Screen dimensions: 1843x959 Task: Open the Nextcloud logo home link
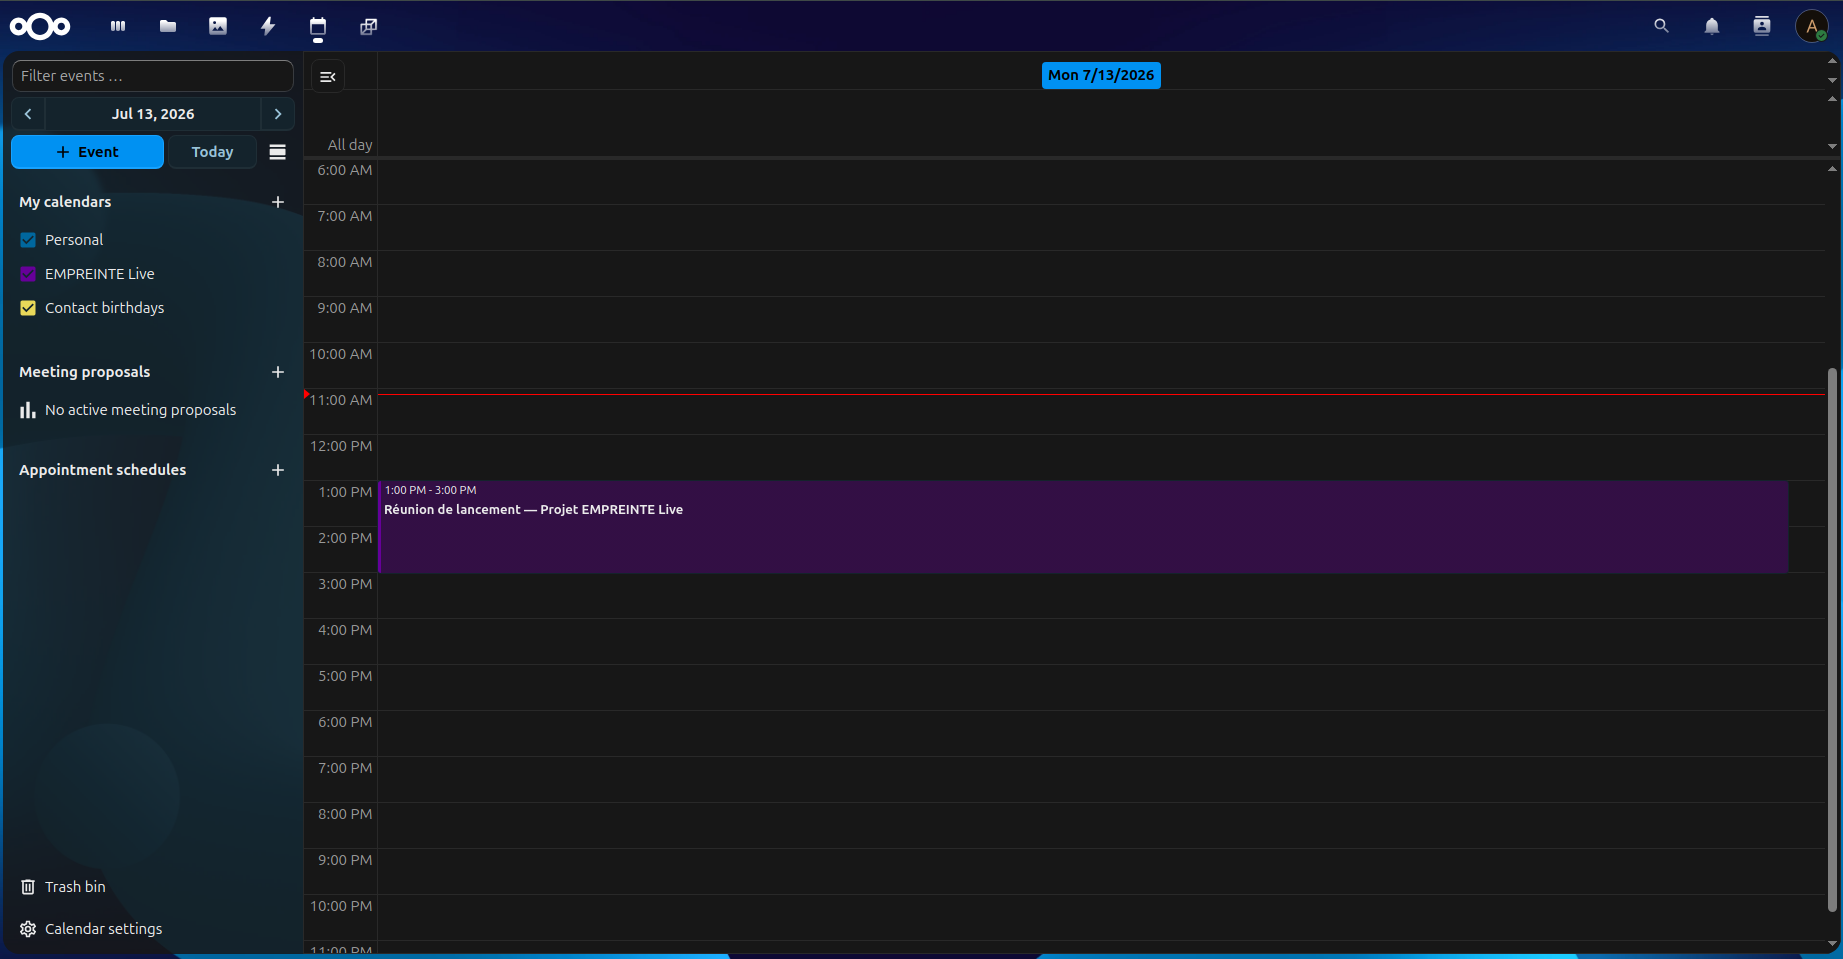click(40, 26)
